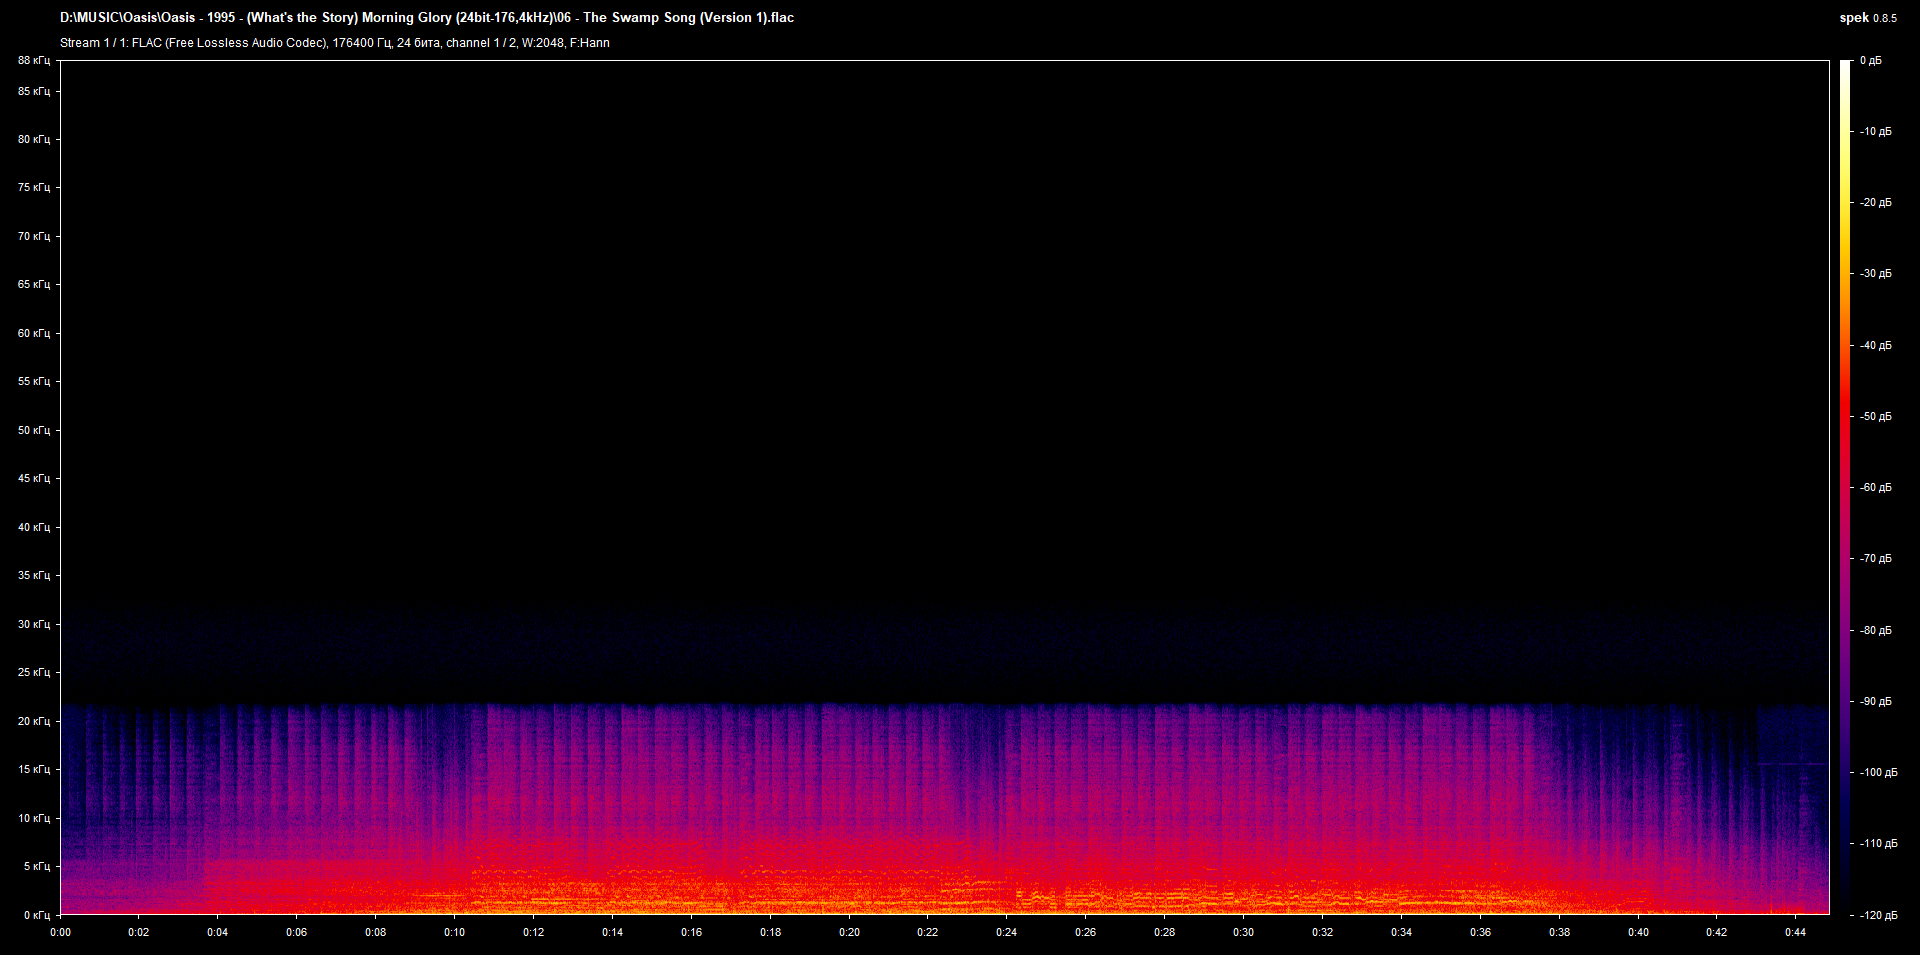Click the 0 дБ level scale label
This screenshot has height=955, width=1920.
[x=1871, y=61]
